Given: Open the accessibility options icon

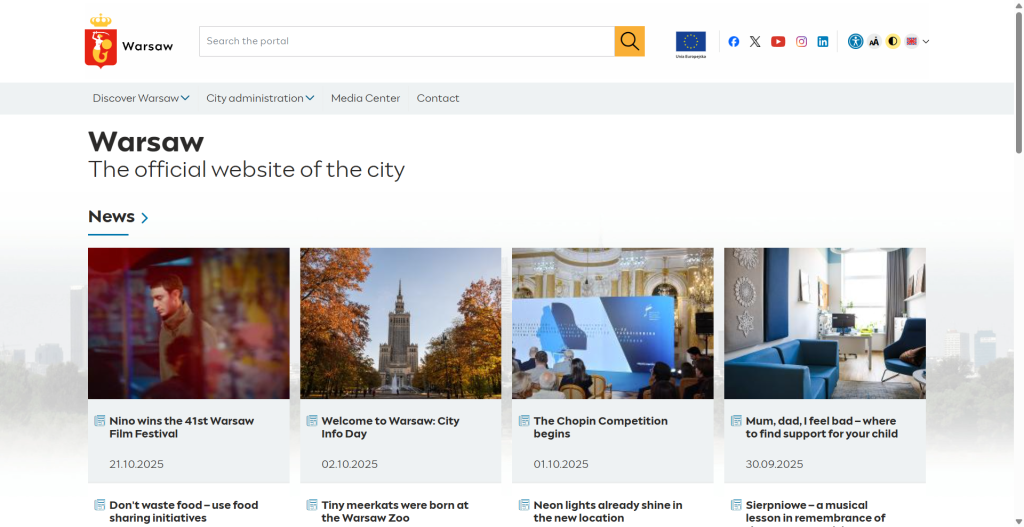Looking at the screenshot, I should tap(855, 41).
